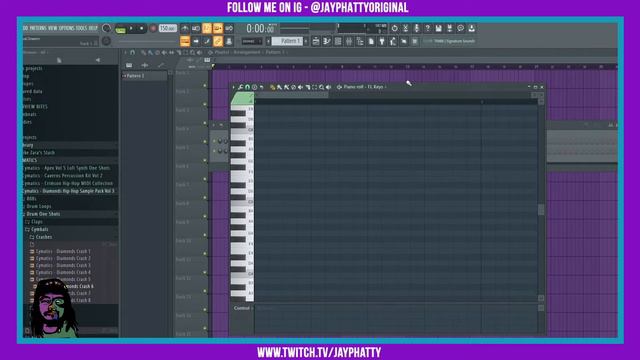Expand the Claps folder in browser

[x=34, y=222]
